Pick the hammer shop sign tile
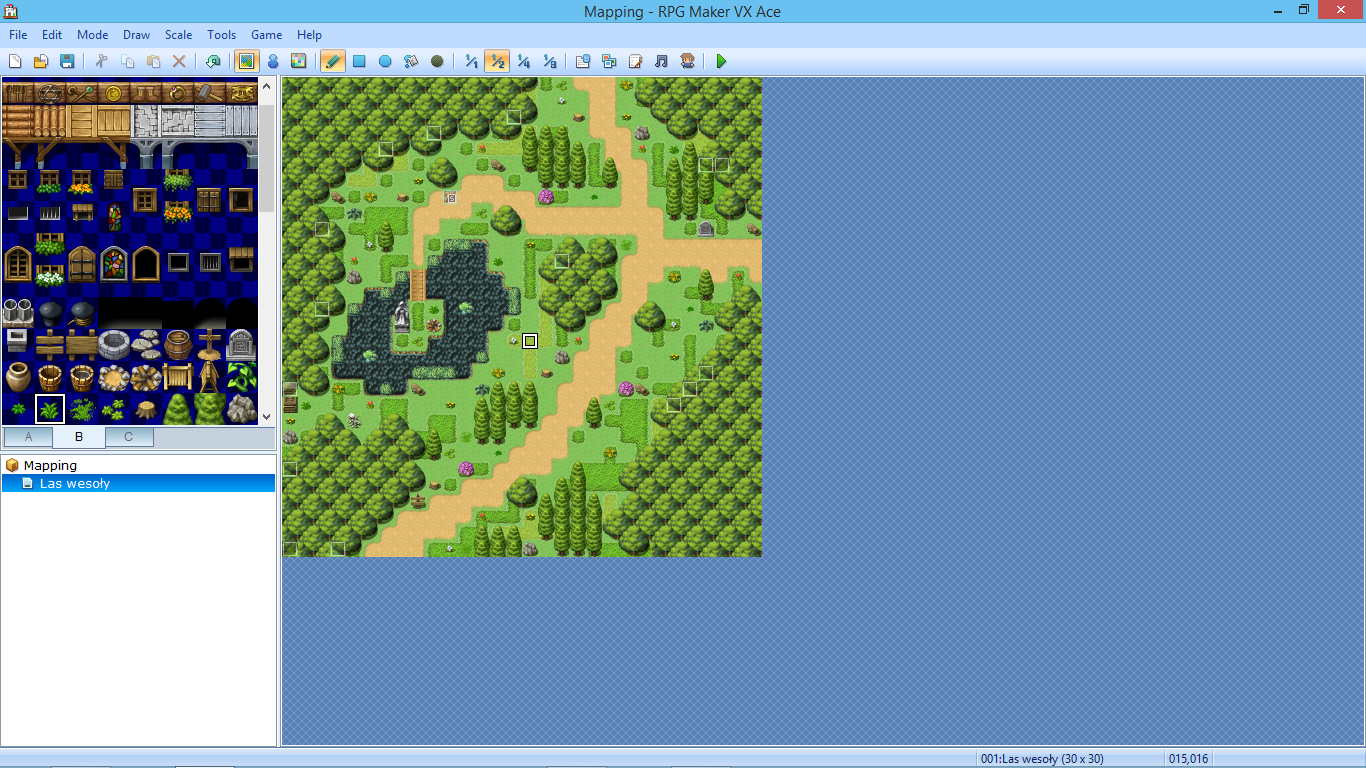Screen dimensions: 1366x768 click(210, 93)
